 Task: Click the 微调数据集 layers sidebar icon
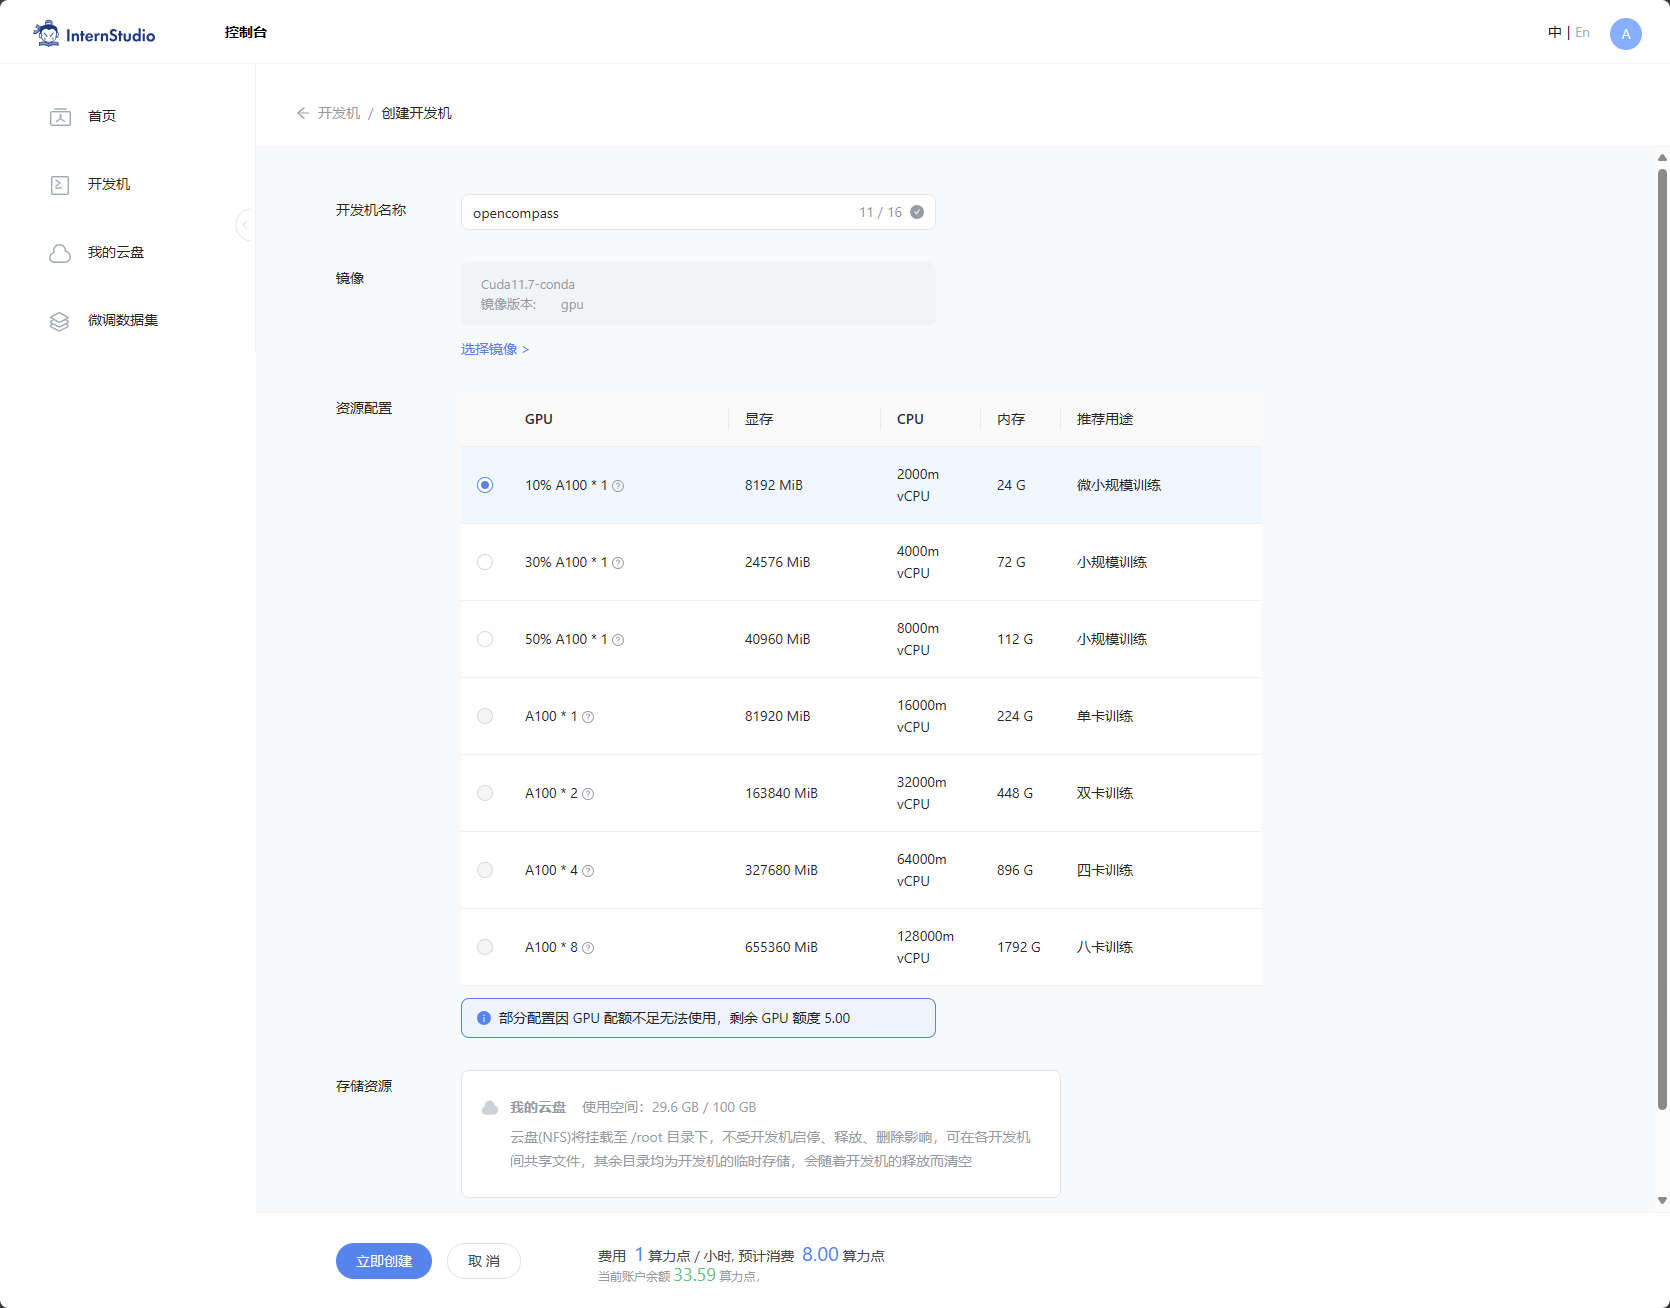pyautogui.click(x=60, y=321)
